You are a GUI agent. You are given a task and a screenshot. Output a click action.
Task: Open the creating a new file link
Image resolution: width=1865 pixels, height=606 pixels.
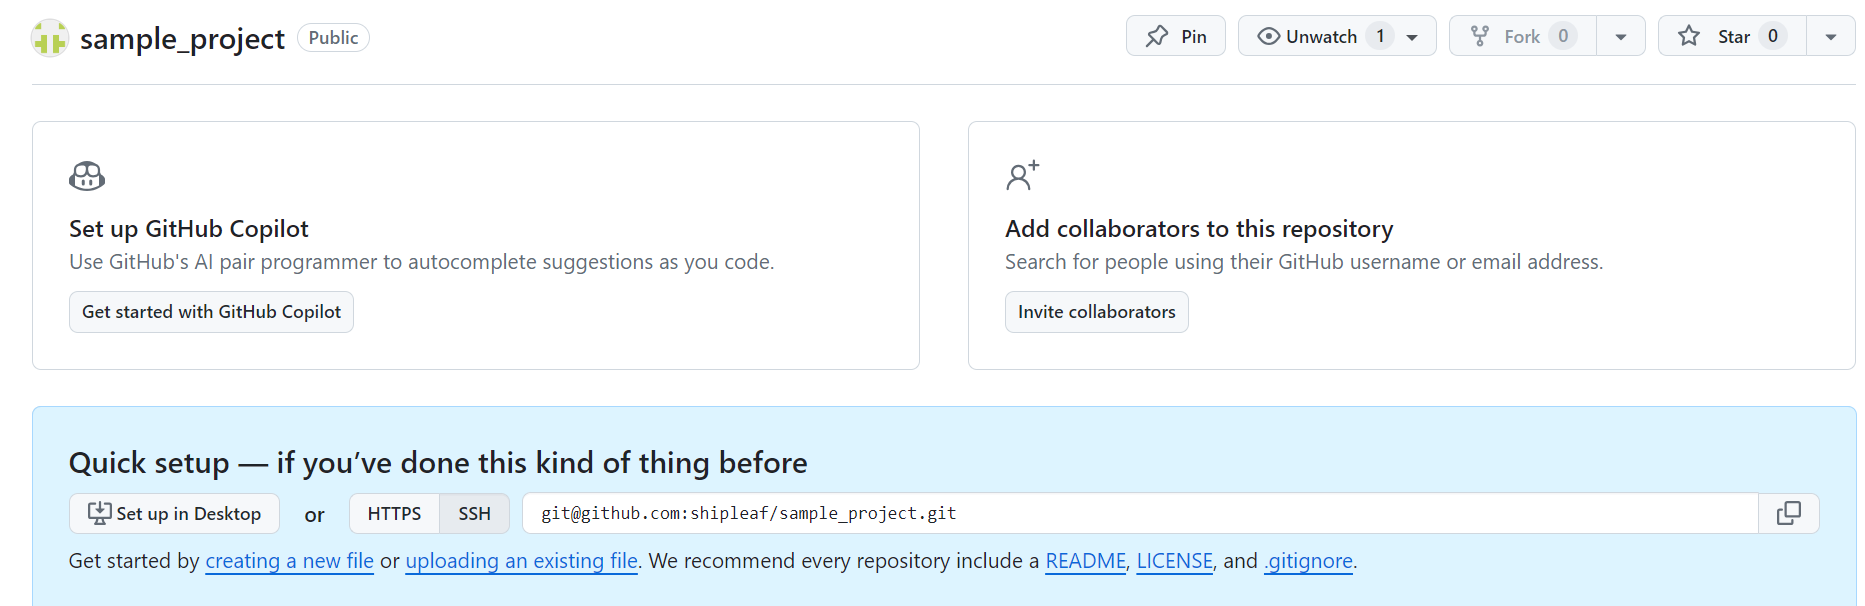click(289, 561)
